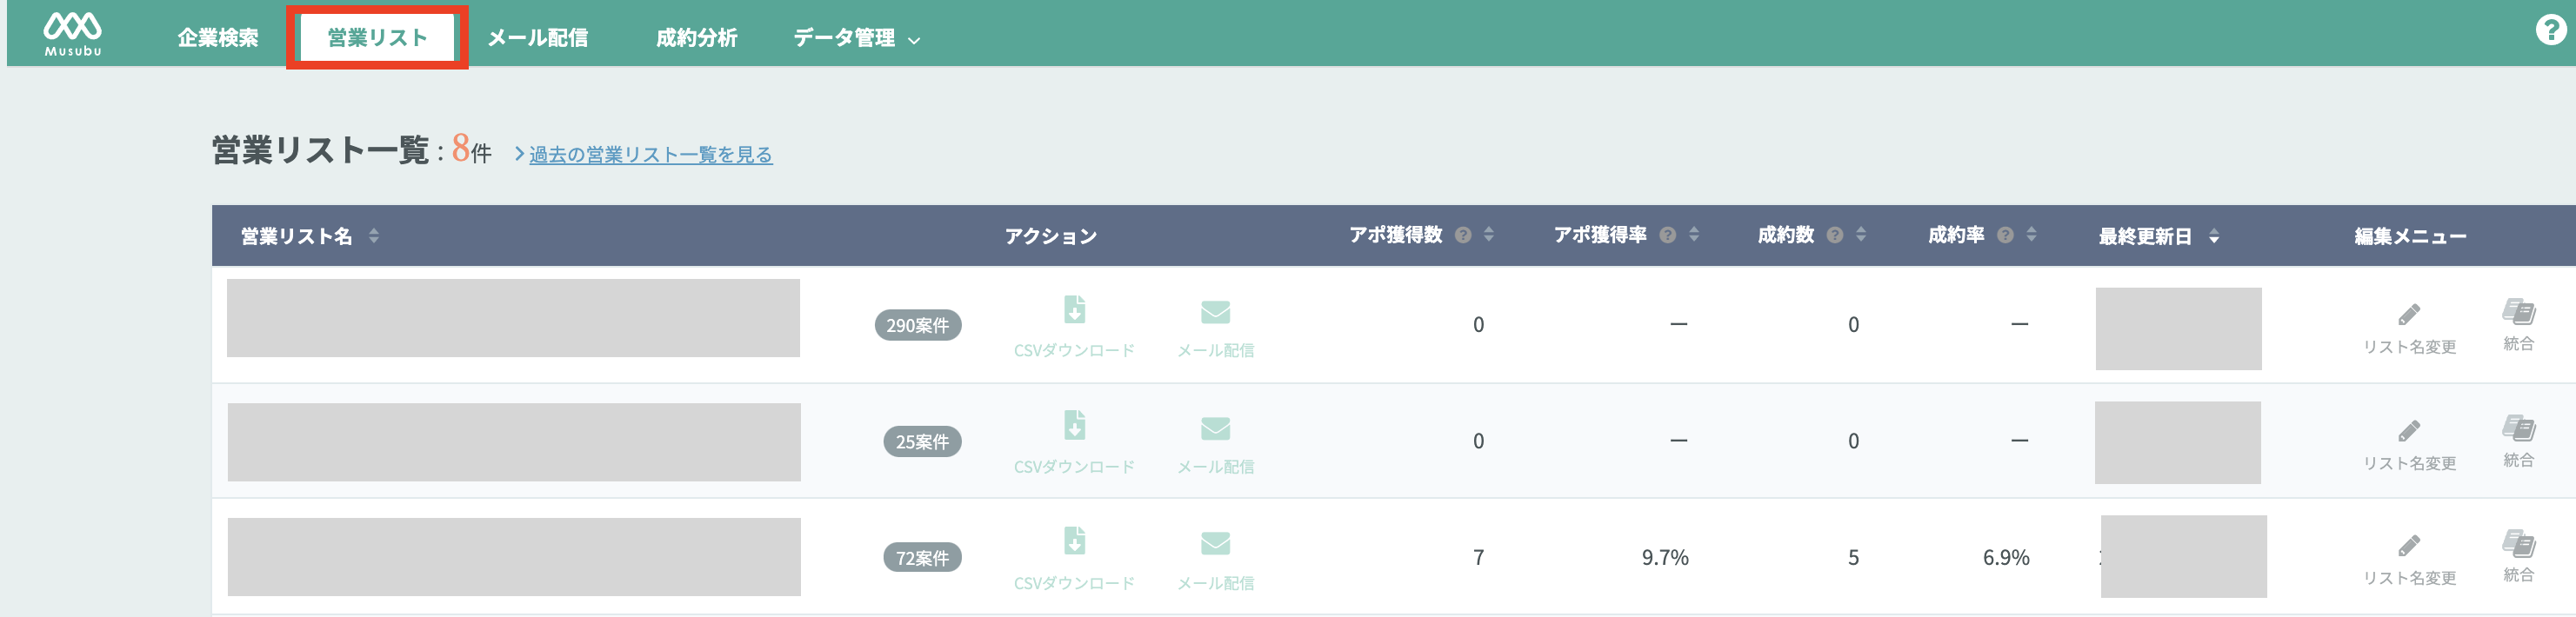Sort by 成約数 column arrows
Screen dimensions: 2576x617
pos(1861,235)
